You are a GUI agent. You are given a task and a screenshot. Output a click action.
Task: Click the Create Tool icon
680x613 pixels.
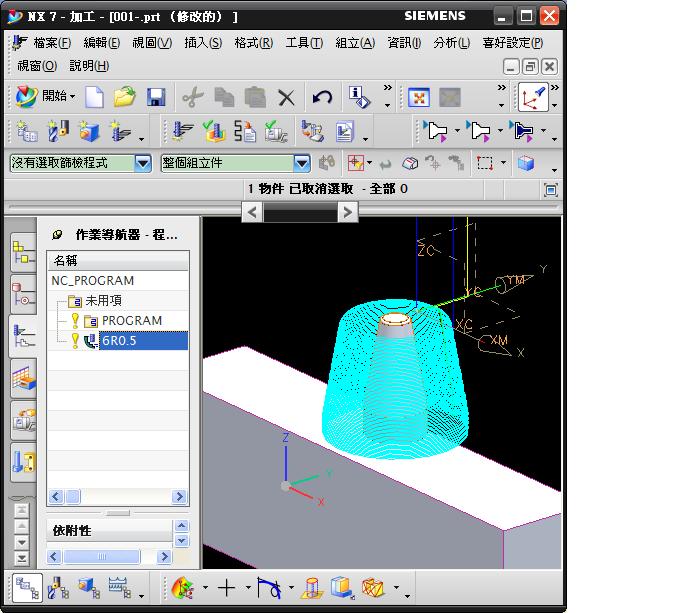point(58,131)
